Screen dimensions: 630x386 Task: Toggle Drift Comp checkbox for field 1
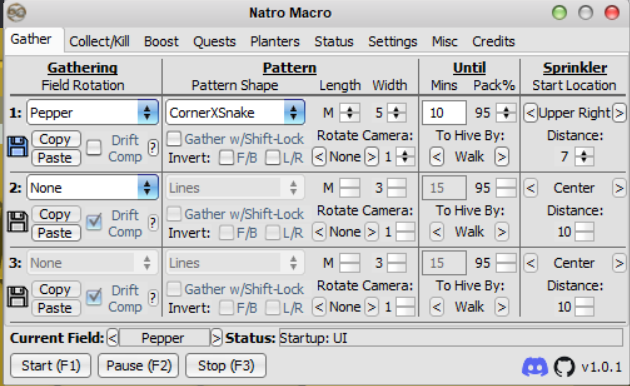(x=94, y=147)
